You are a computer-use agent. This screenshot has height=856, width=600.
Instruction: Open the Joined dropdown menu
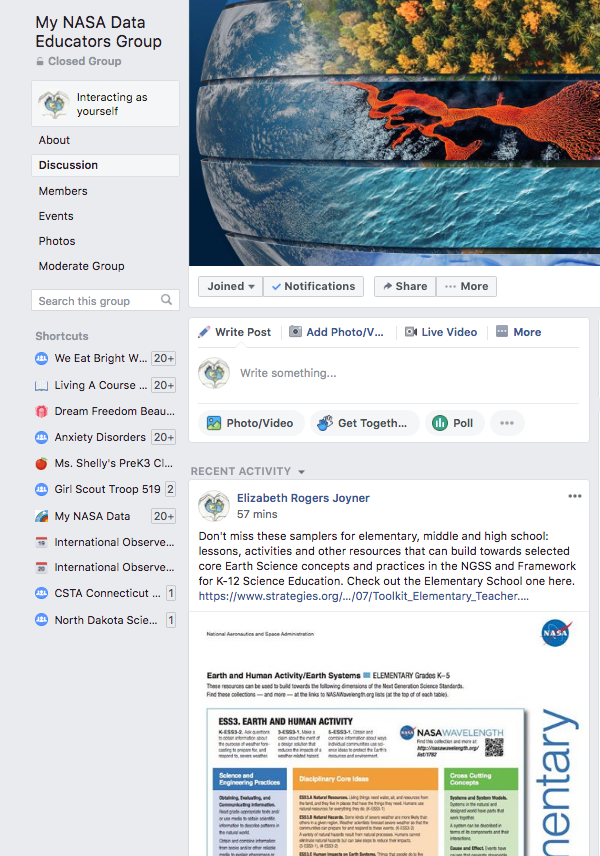click(230, 286)
